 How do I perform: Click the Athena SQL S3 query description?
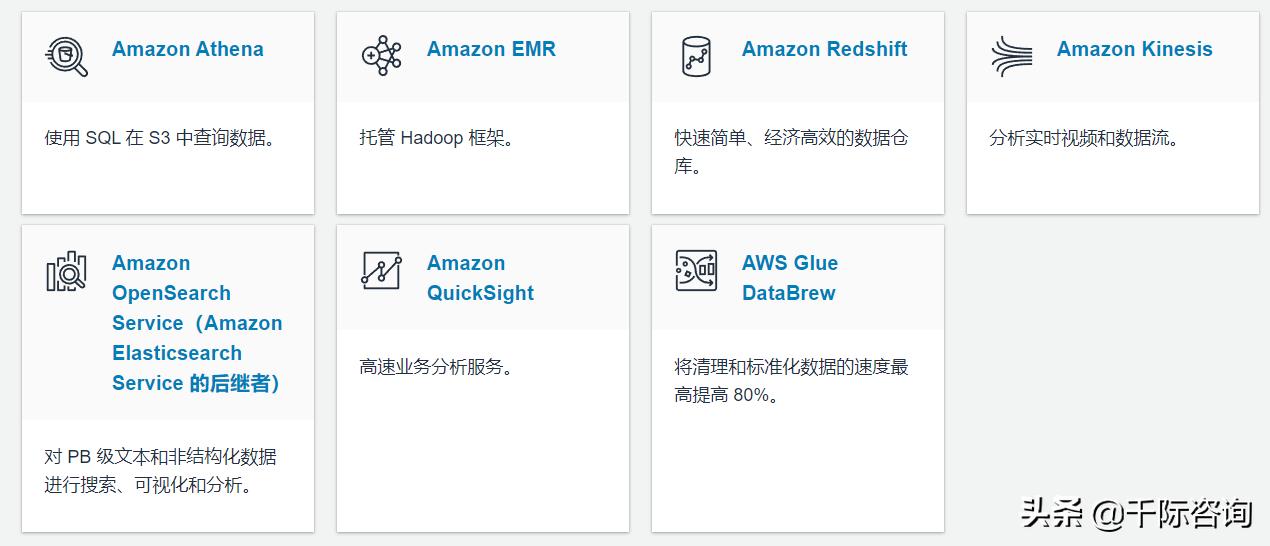click(x=160, y=138)
